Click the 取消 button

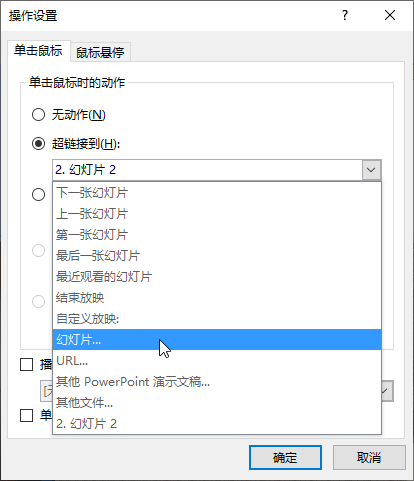pos(369,458)
